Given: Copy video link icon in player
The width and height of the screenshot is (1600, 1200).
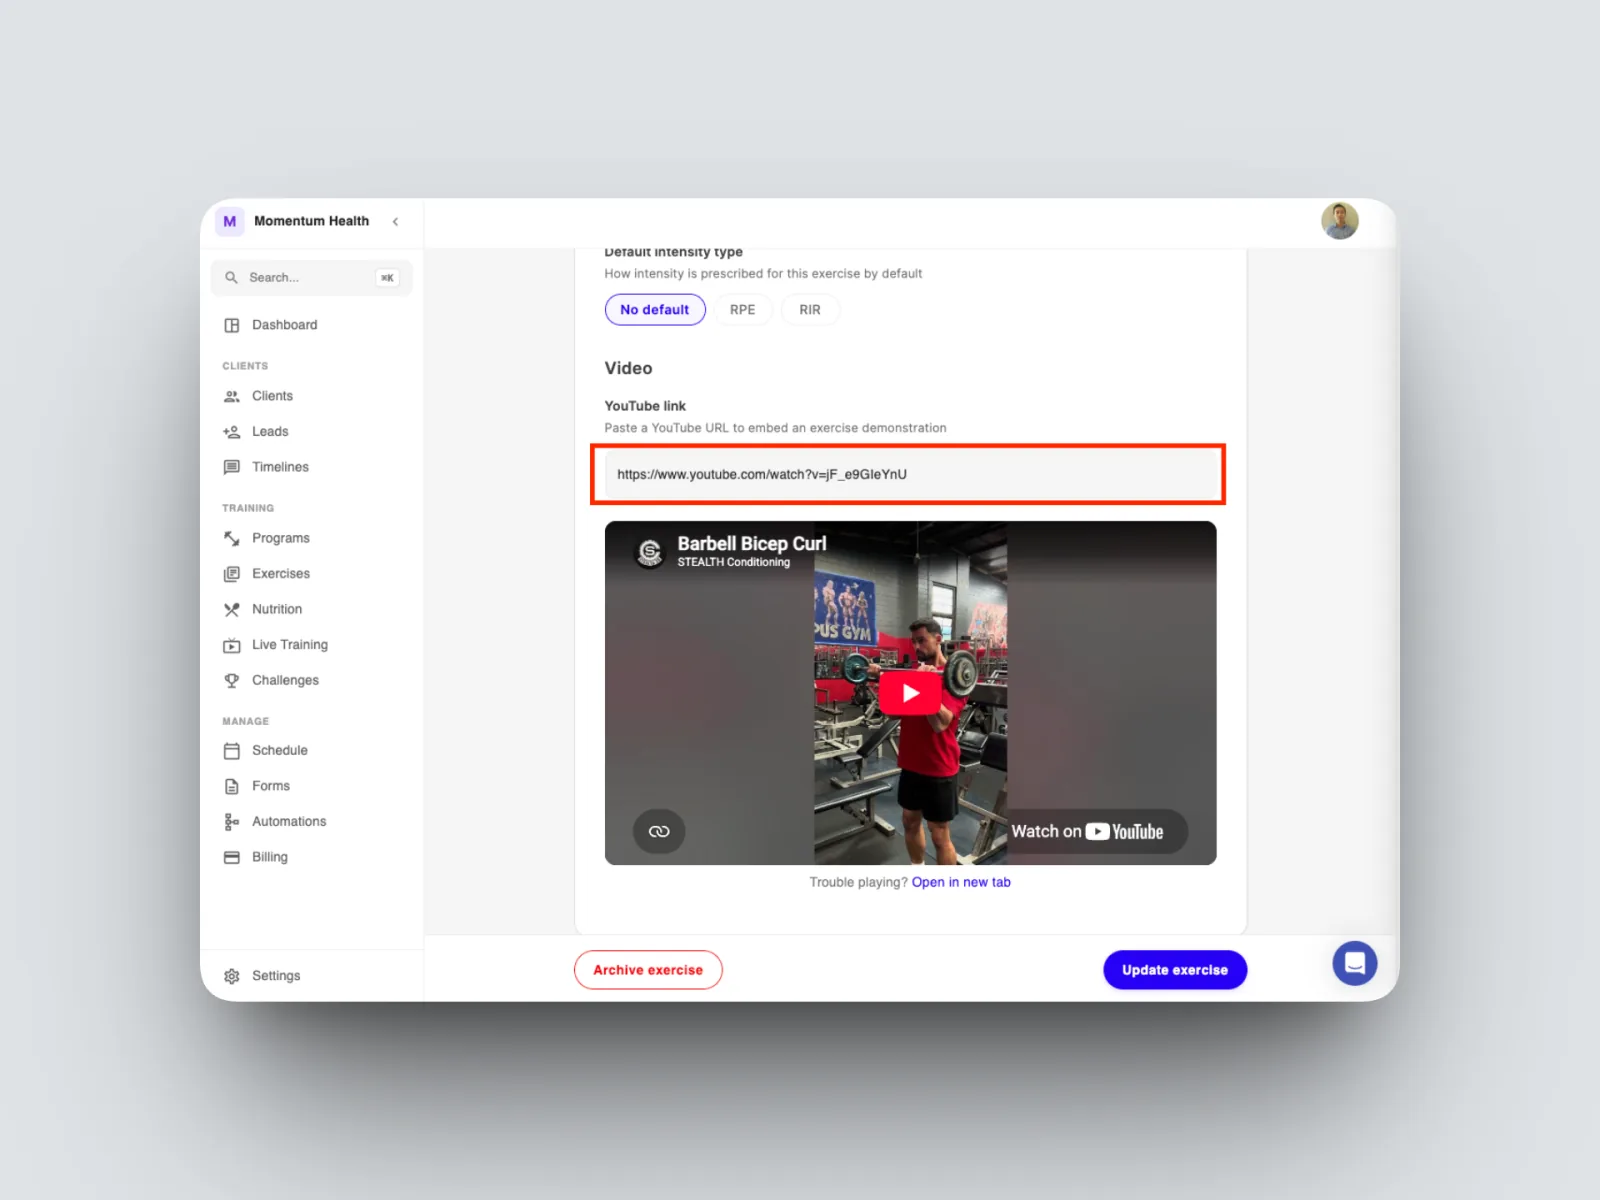Looking at the screenshot, I should coord(659,831).
